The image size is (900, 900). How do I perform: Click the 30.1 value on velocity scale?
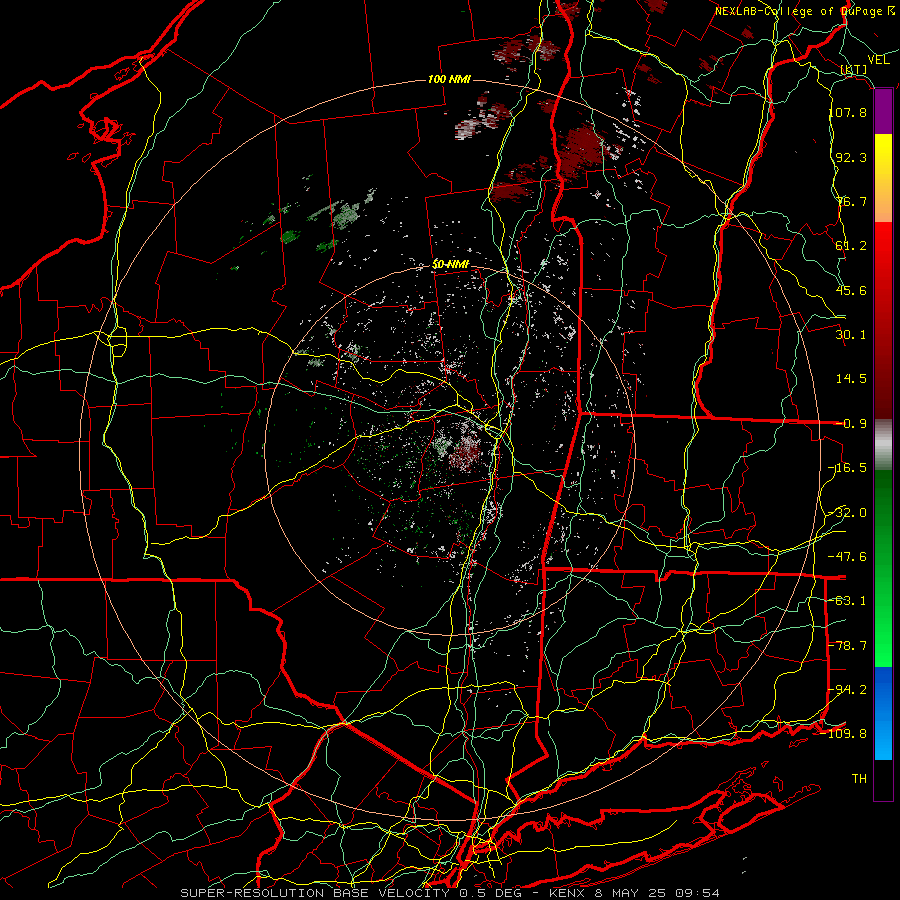pyautogui.click(x=851, y=335)
